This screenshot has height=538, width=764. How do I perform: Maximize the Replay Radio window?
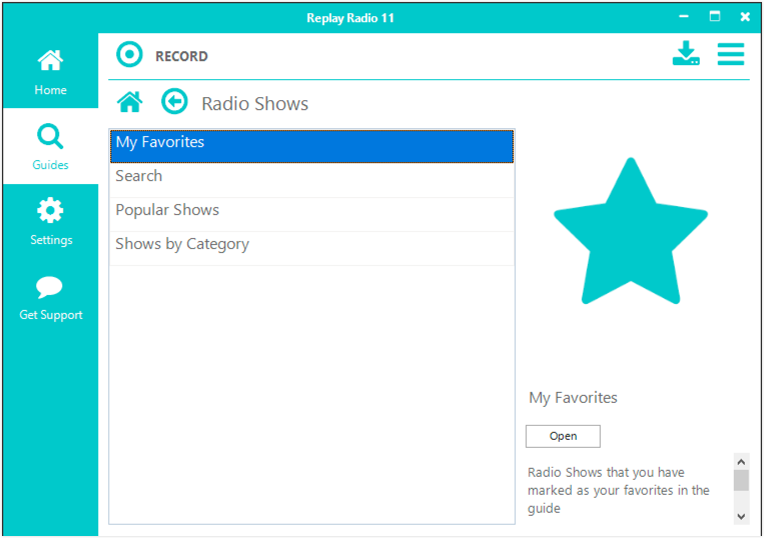(x=714, y=17)
